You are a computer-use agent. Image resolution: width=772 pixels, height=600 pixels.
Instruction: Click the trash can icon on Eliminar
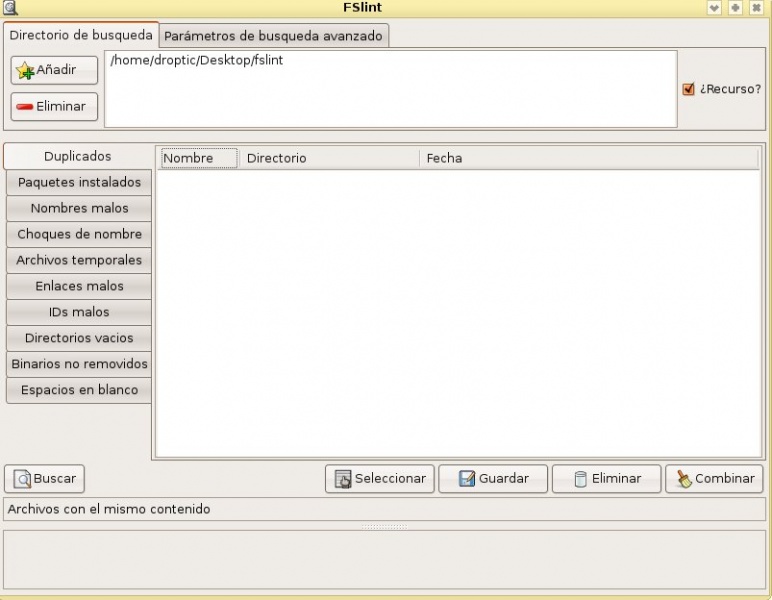(580, 479)
